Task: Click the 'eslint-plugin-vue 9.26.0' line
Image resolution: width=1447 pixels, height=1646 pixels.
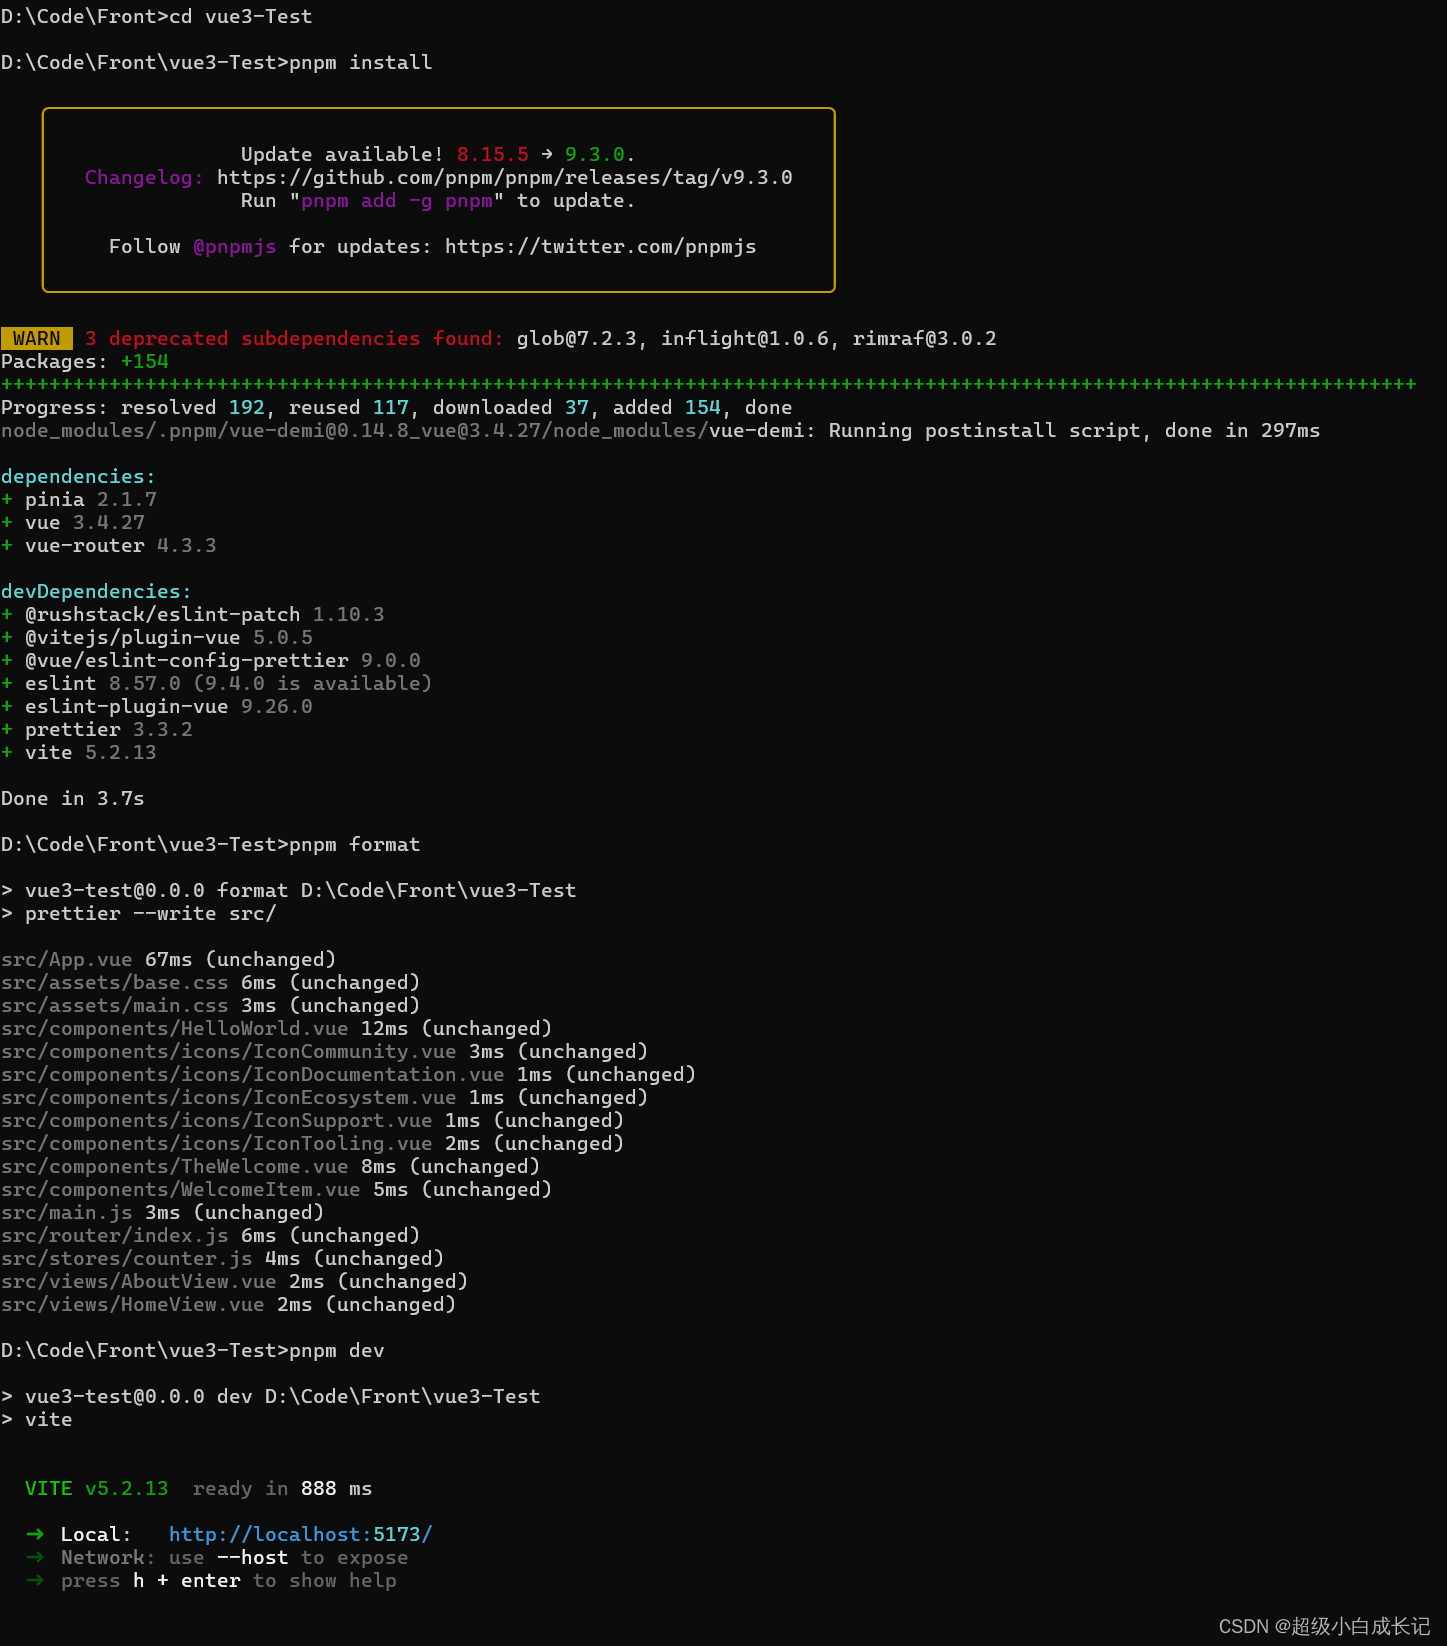Action: click(x=157, y=706)
